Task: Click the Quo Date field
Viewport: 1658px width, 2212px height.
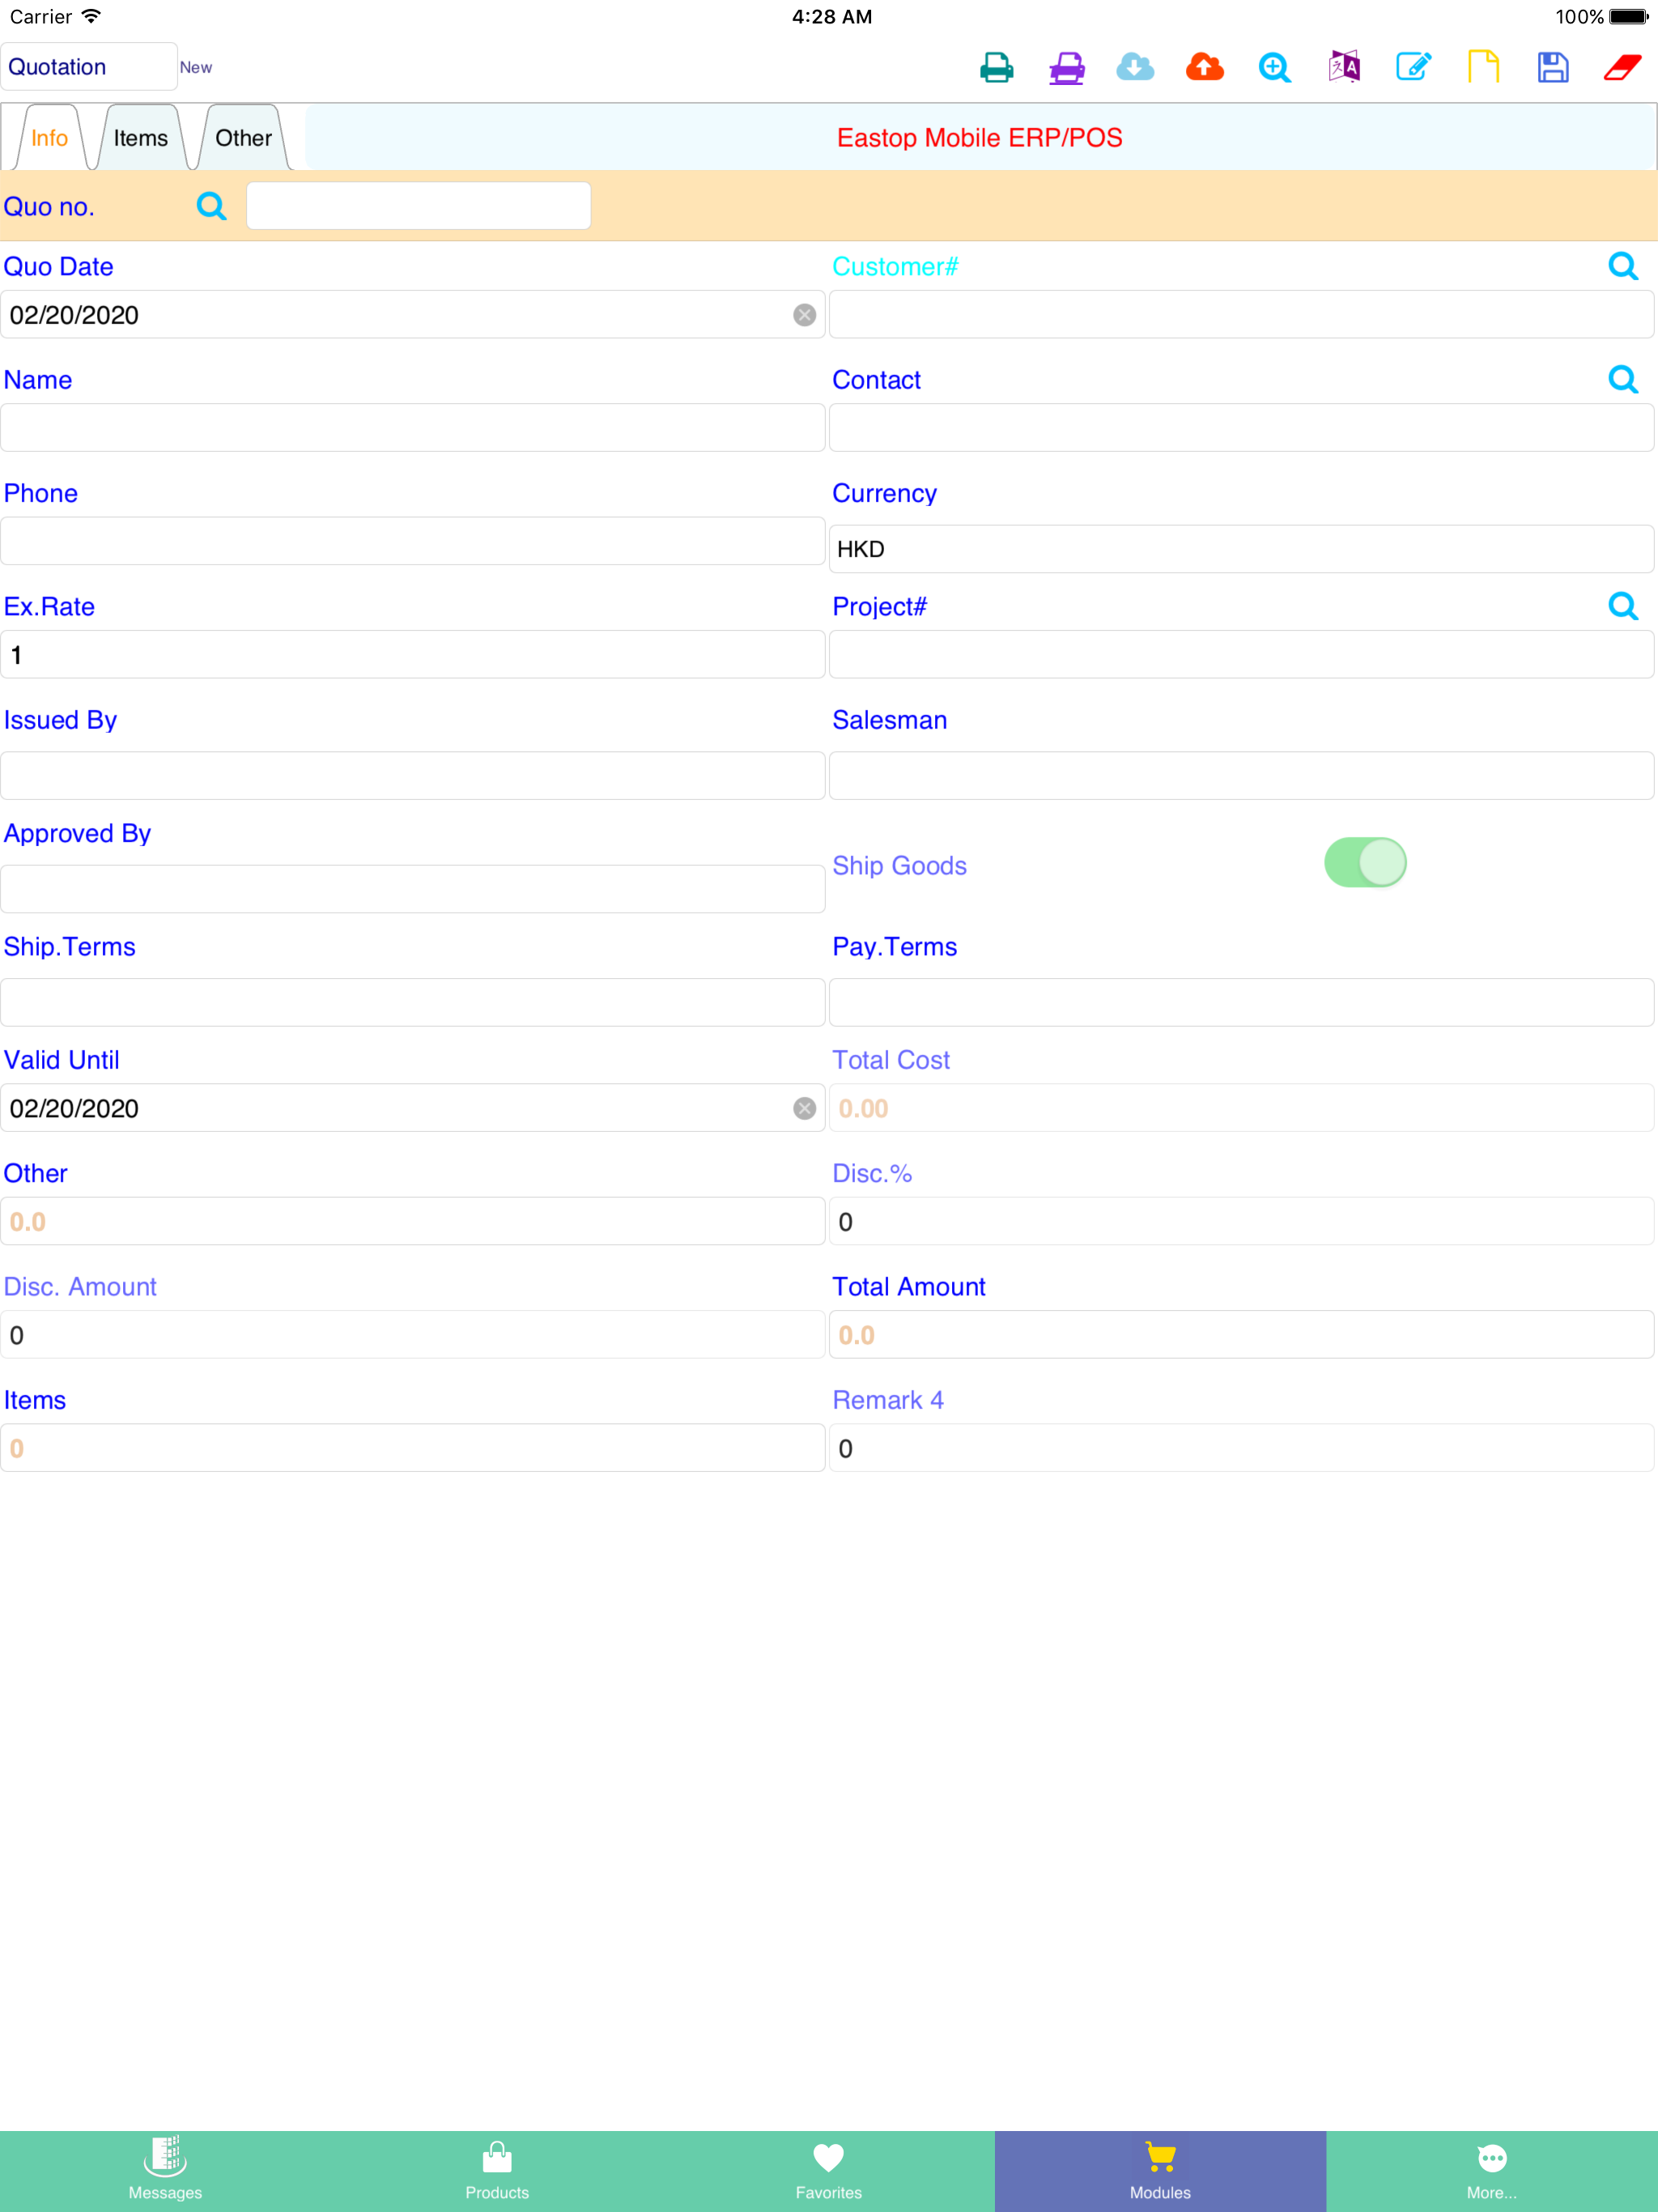Action: point(412,315)
